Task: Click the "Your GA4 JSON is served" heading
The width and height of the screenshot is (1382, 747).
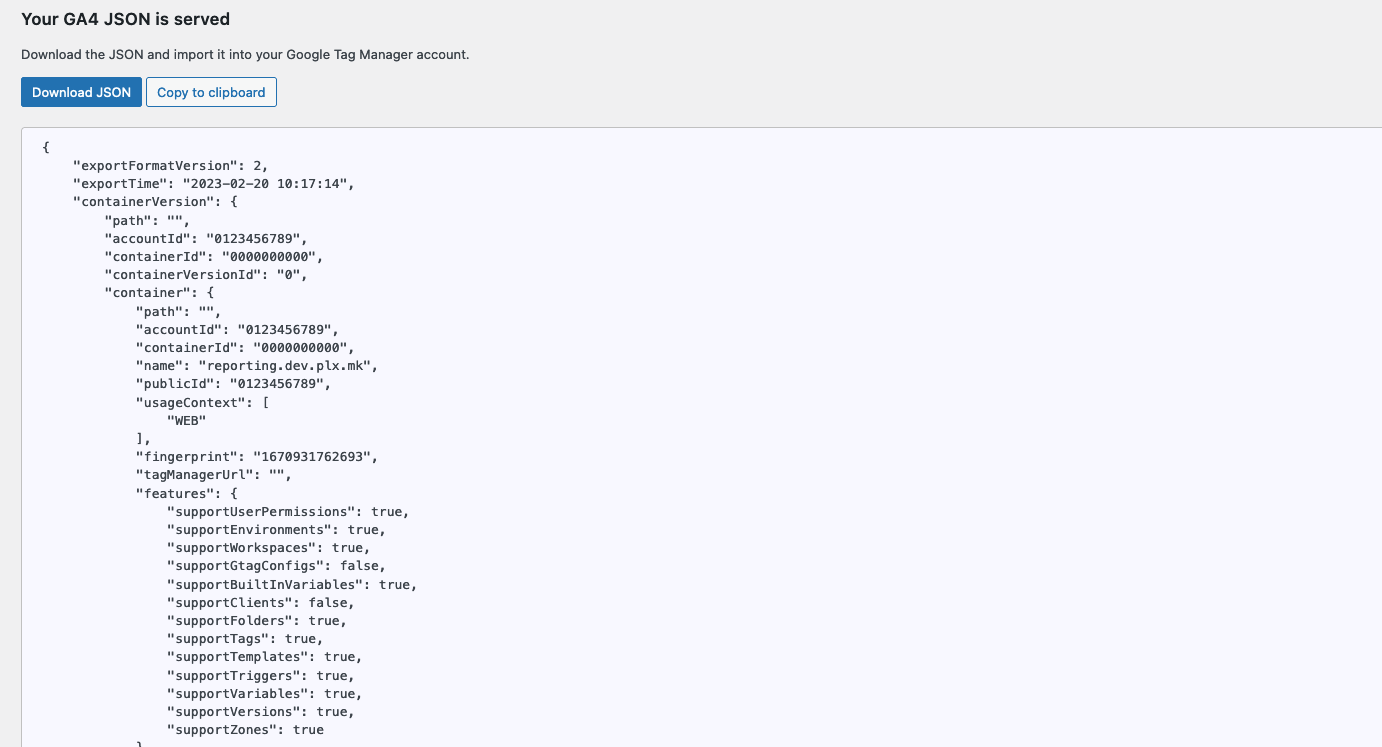Action: 125,19
